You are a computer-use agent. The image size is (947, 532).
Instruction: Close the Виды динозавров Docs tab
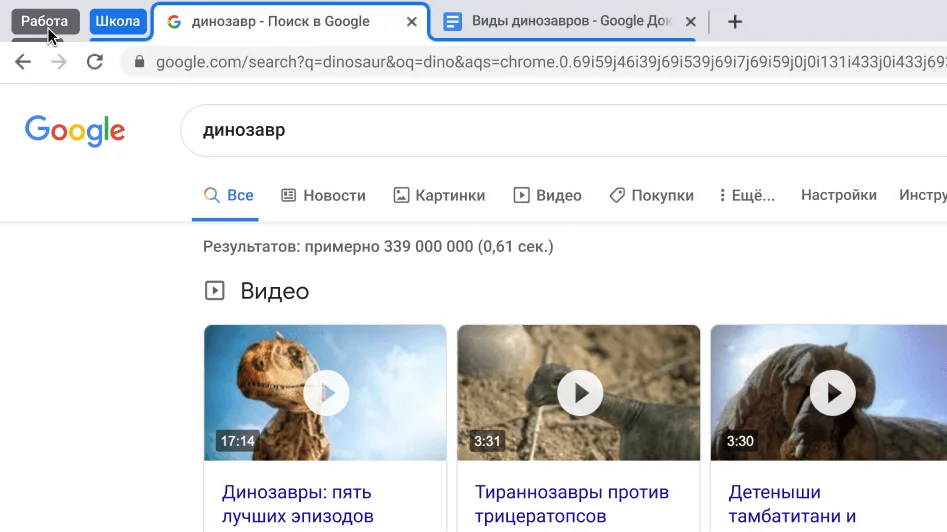tap(688, 22)
